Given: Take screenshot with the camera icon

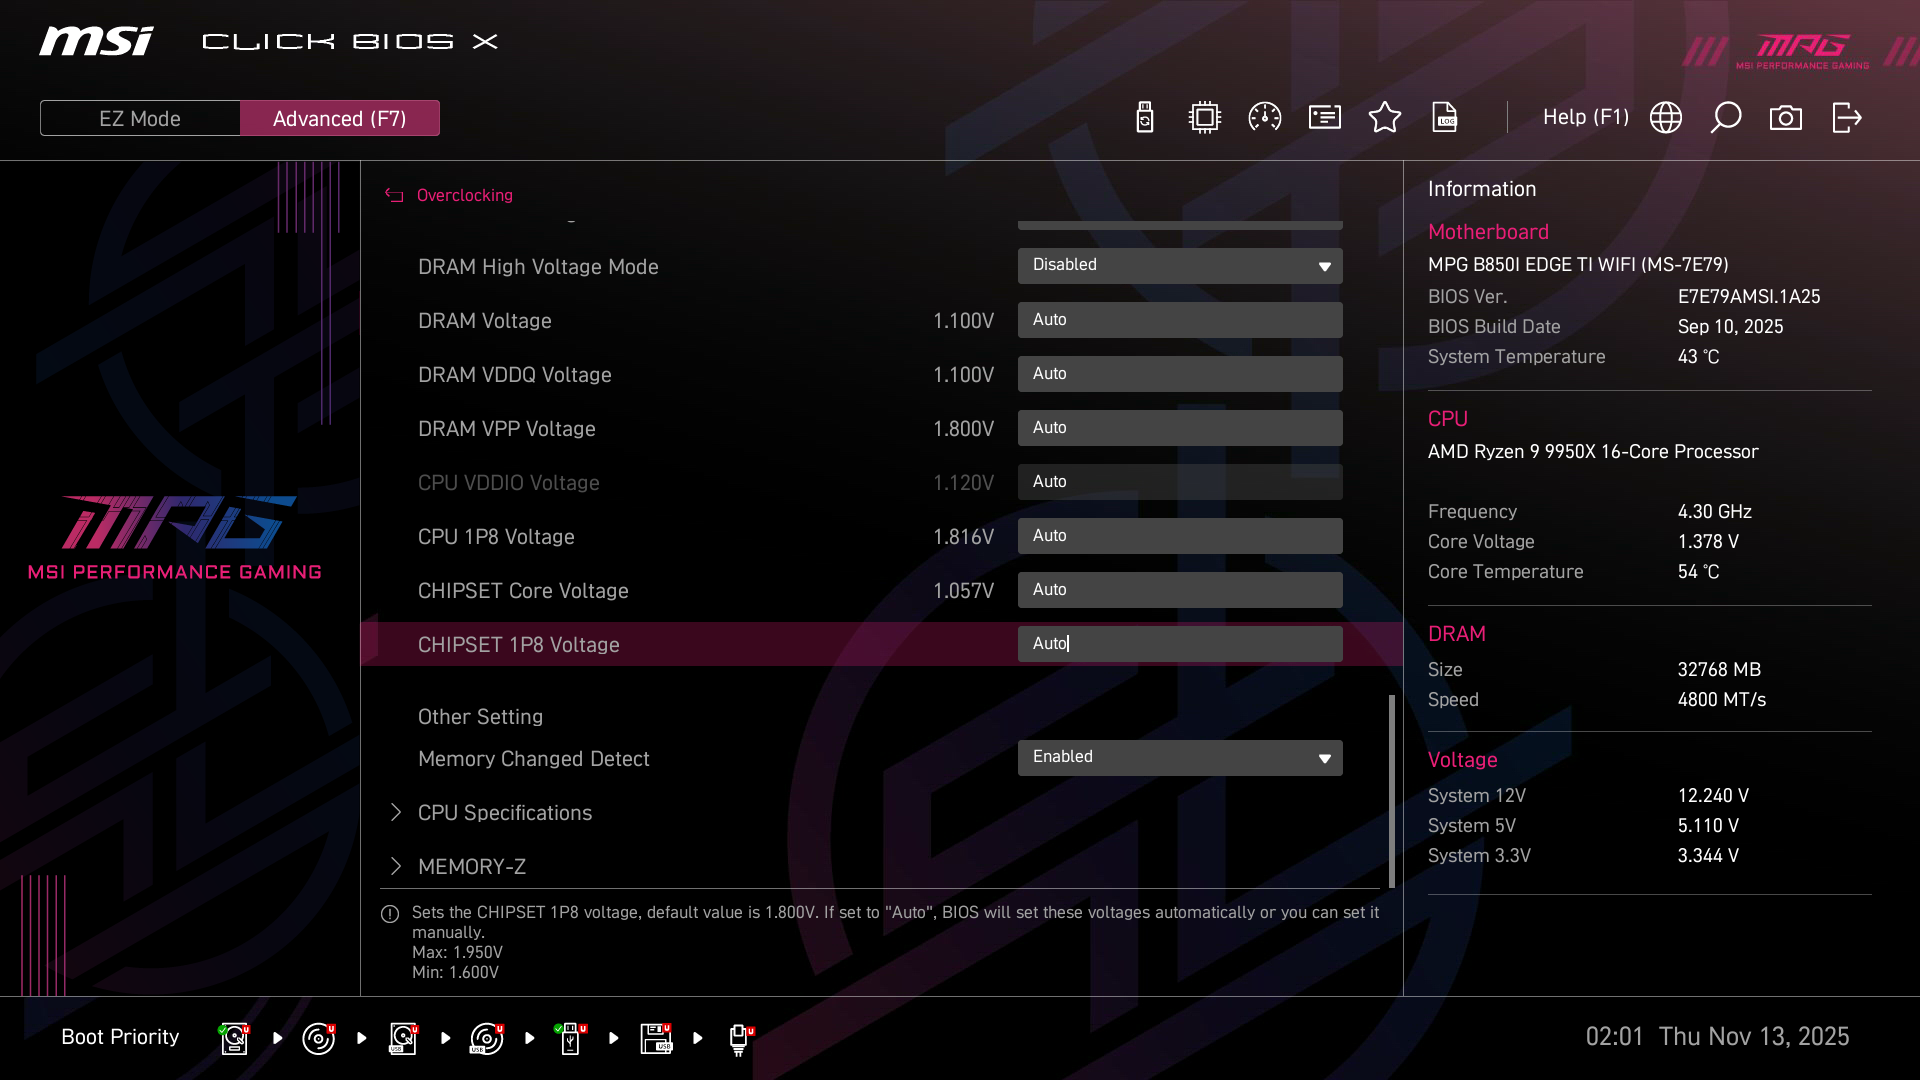Looking at the screenshot, I should 1786,118.
